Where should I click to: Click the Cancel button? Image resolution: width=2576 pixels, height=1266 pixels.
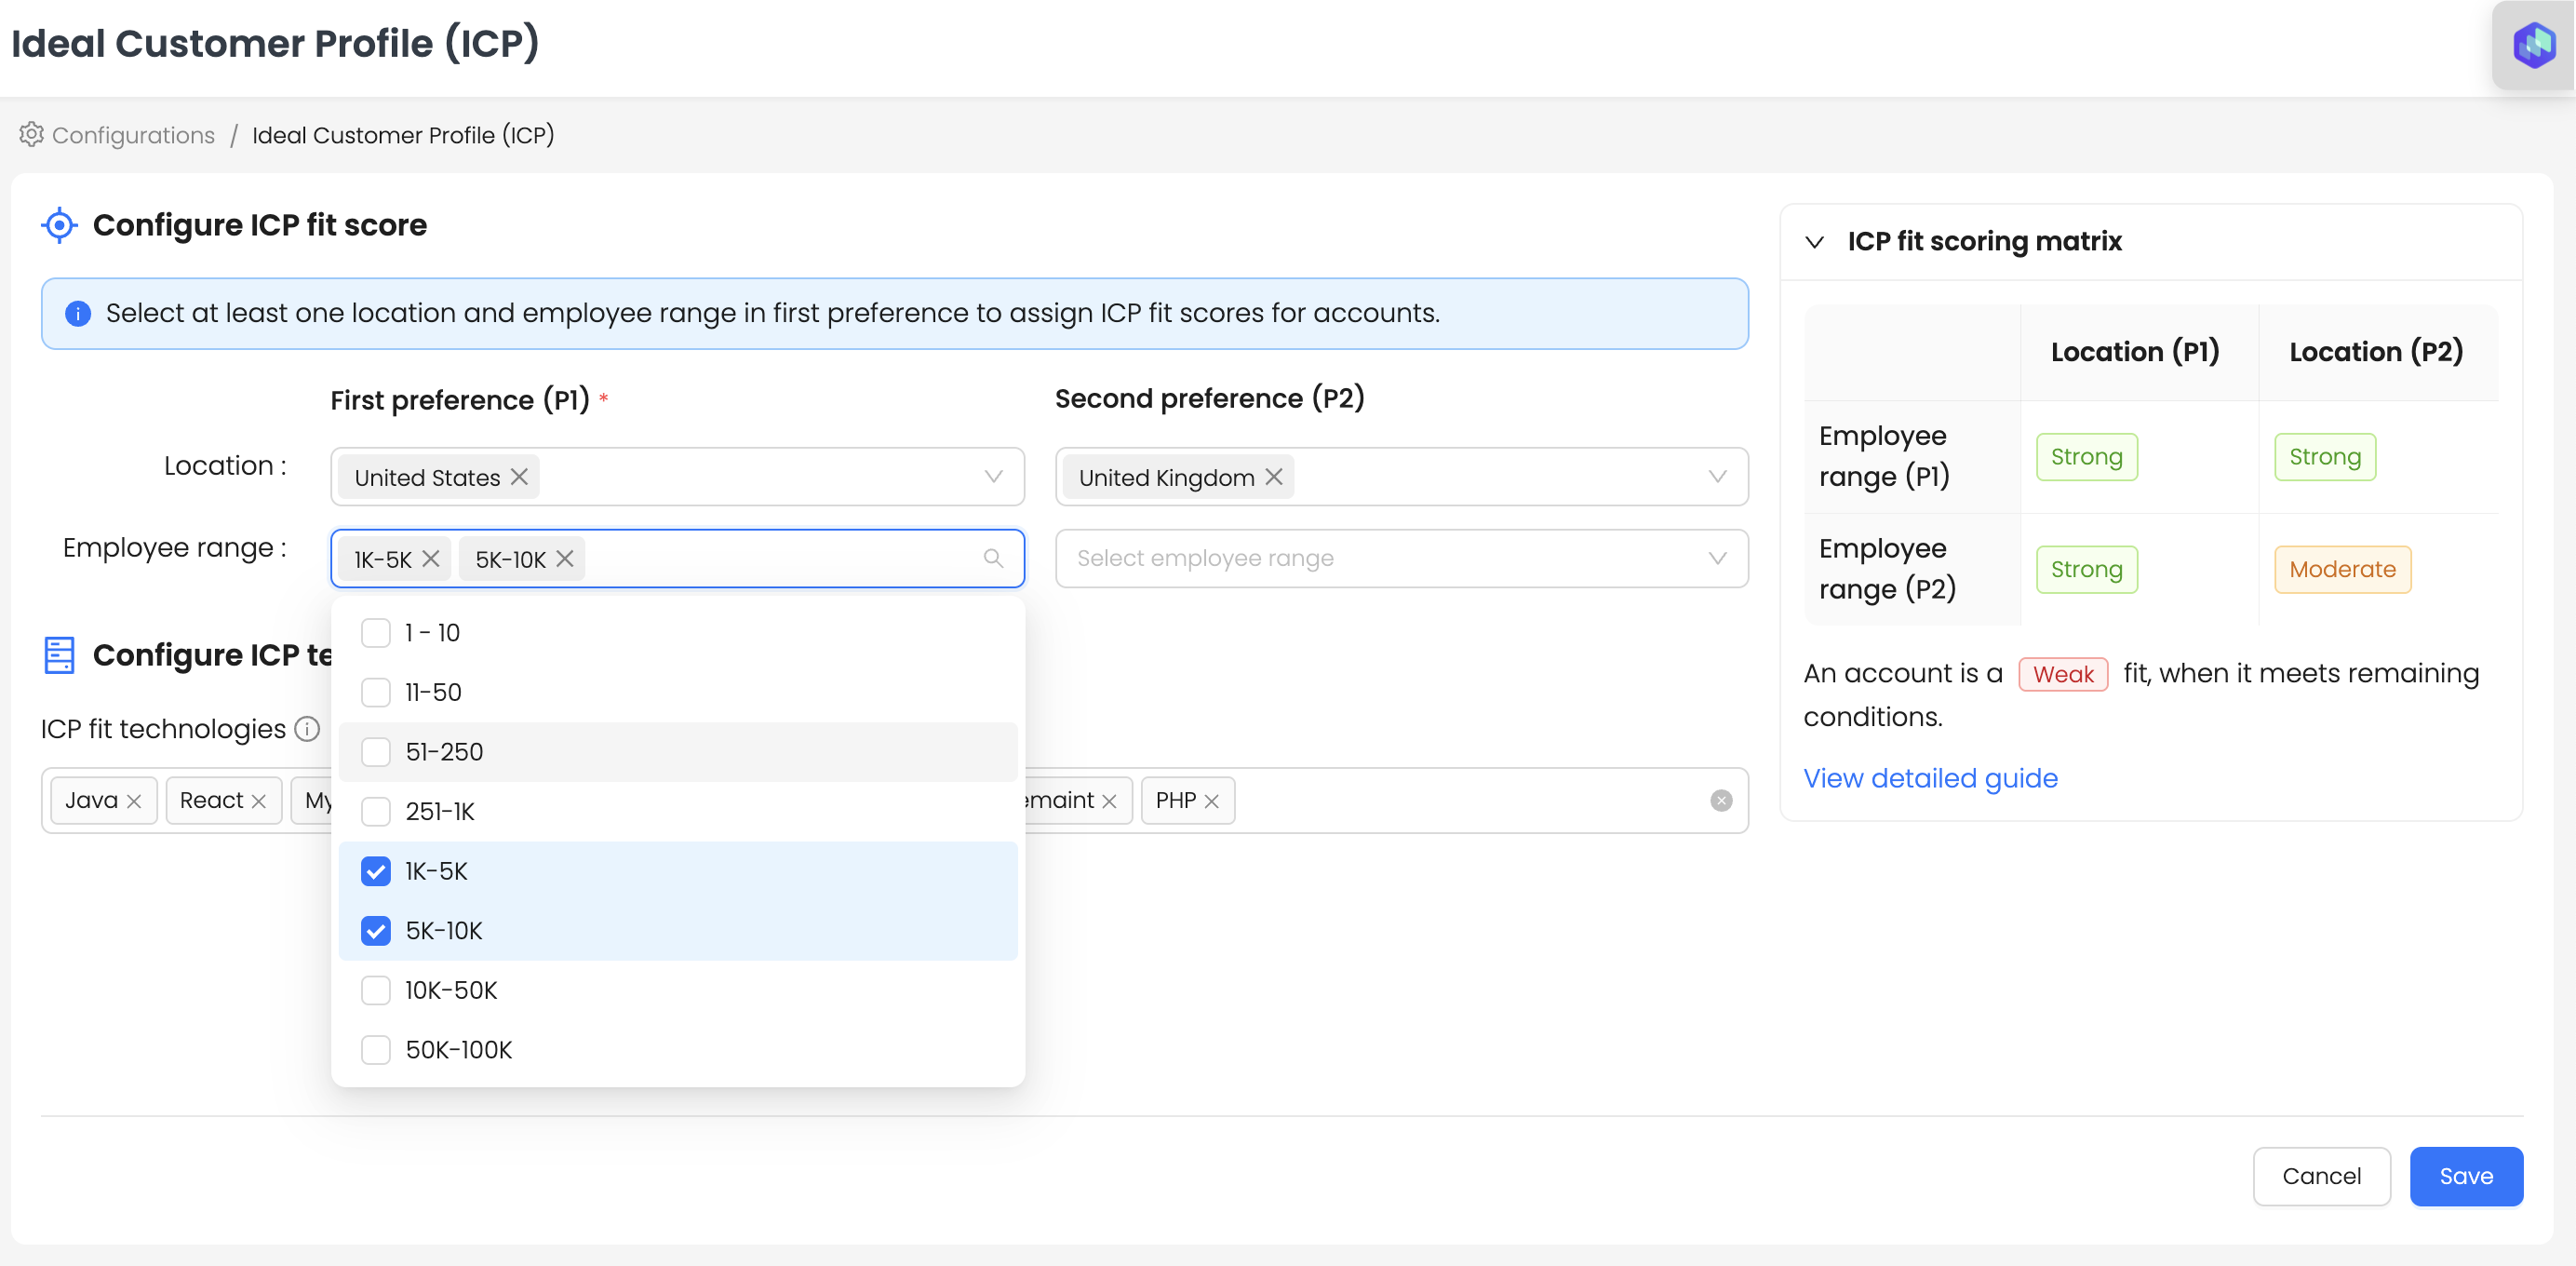(2321, 1176)
